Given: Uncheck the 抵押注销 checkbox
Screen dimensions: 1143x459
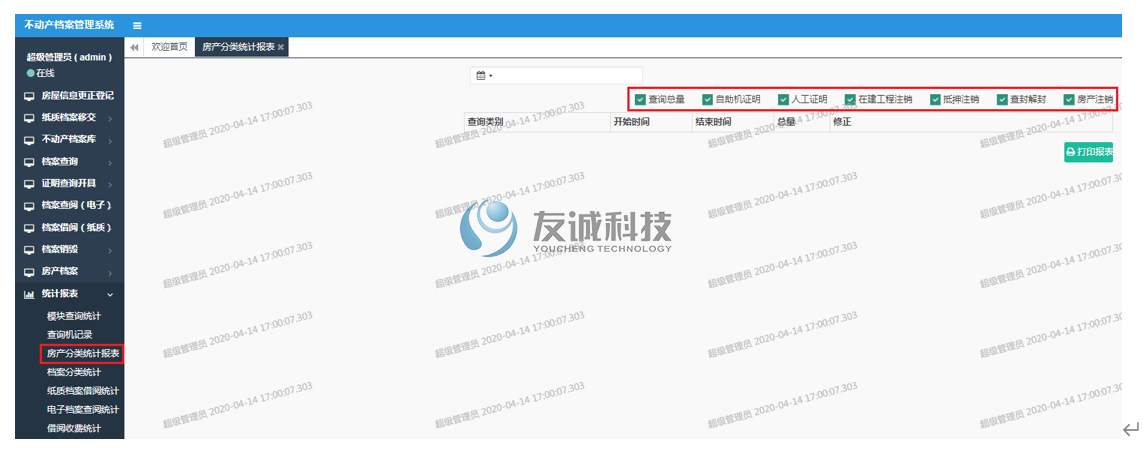Looking at the screenshot, I should click(935, 99).
